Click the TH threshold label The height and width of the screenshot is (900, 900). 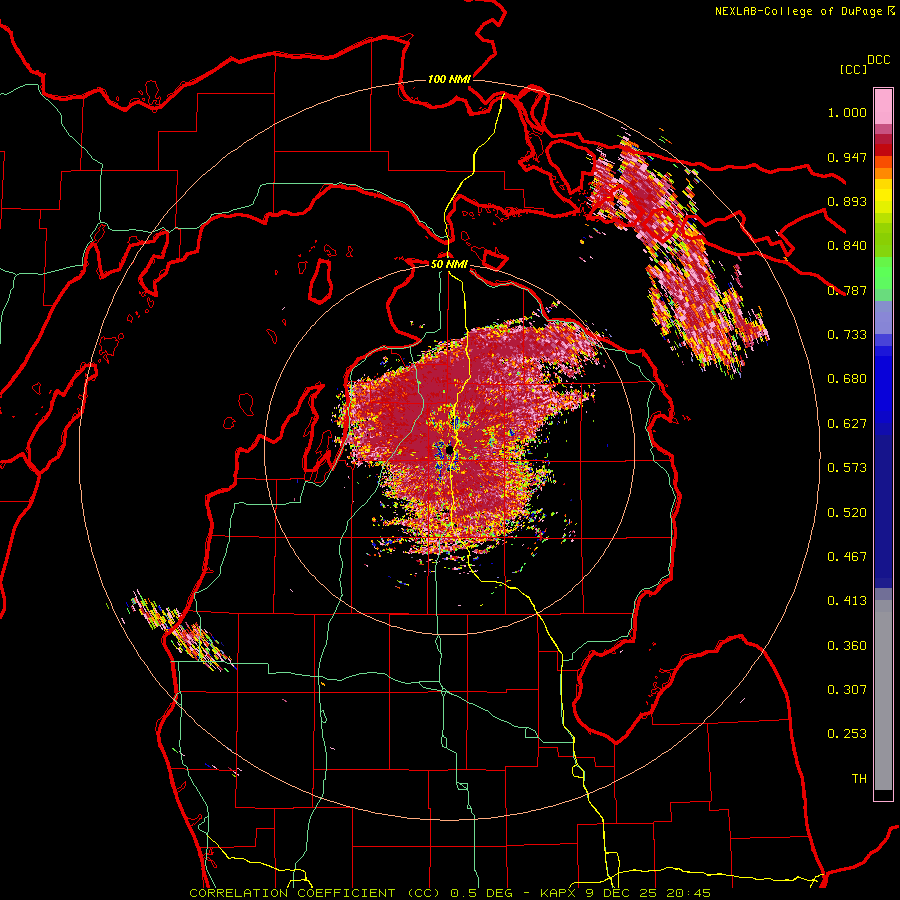coord(859,779)
